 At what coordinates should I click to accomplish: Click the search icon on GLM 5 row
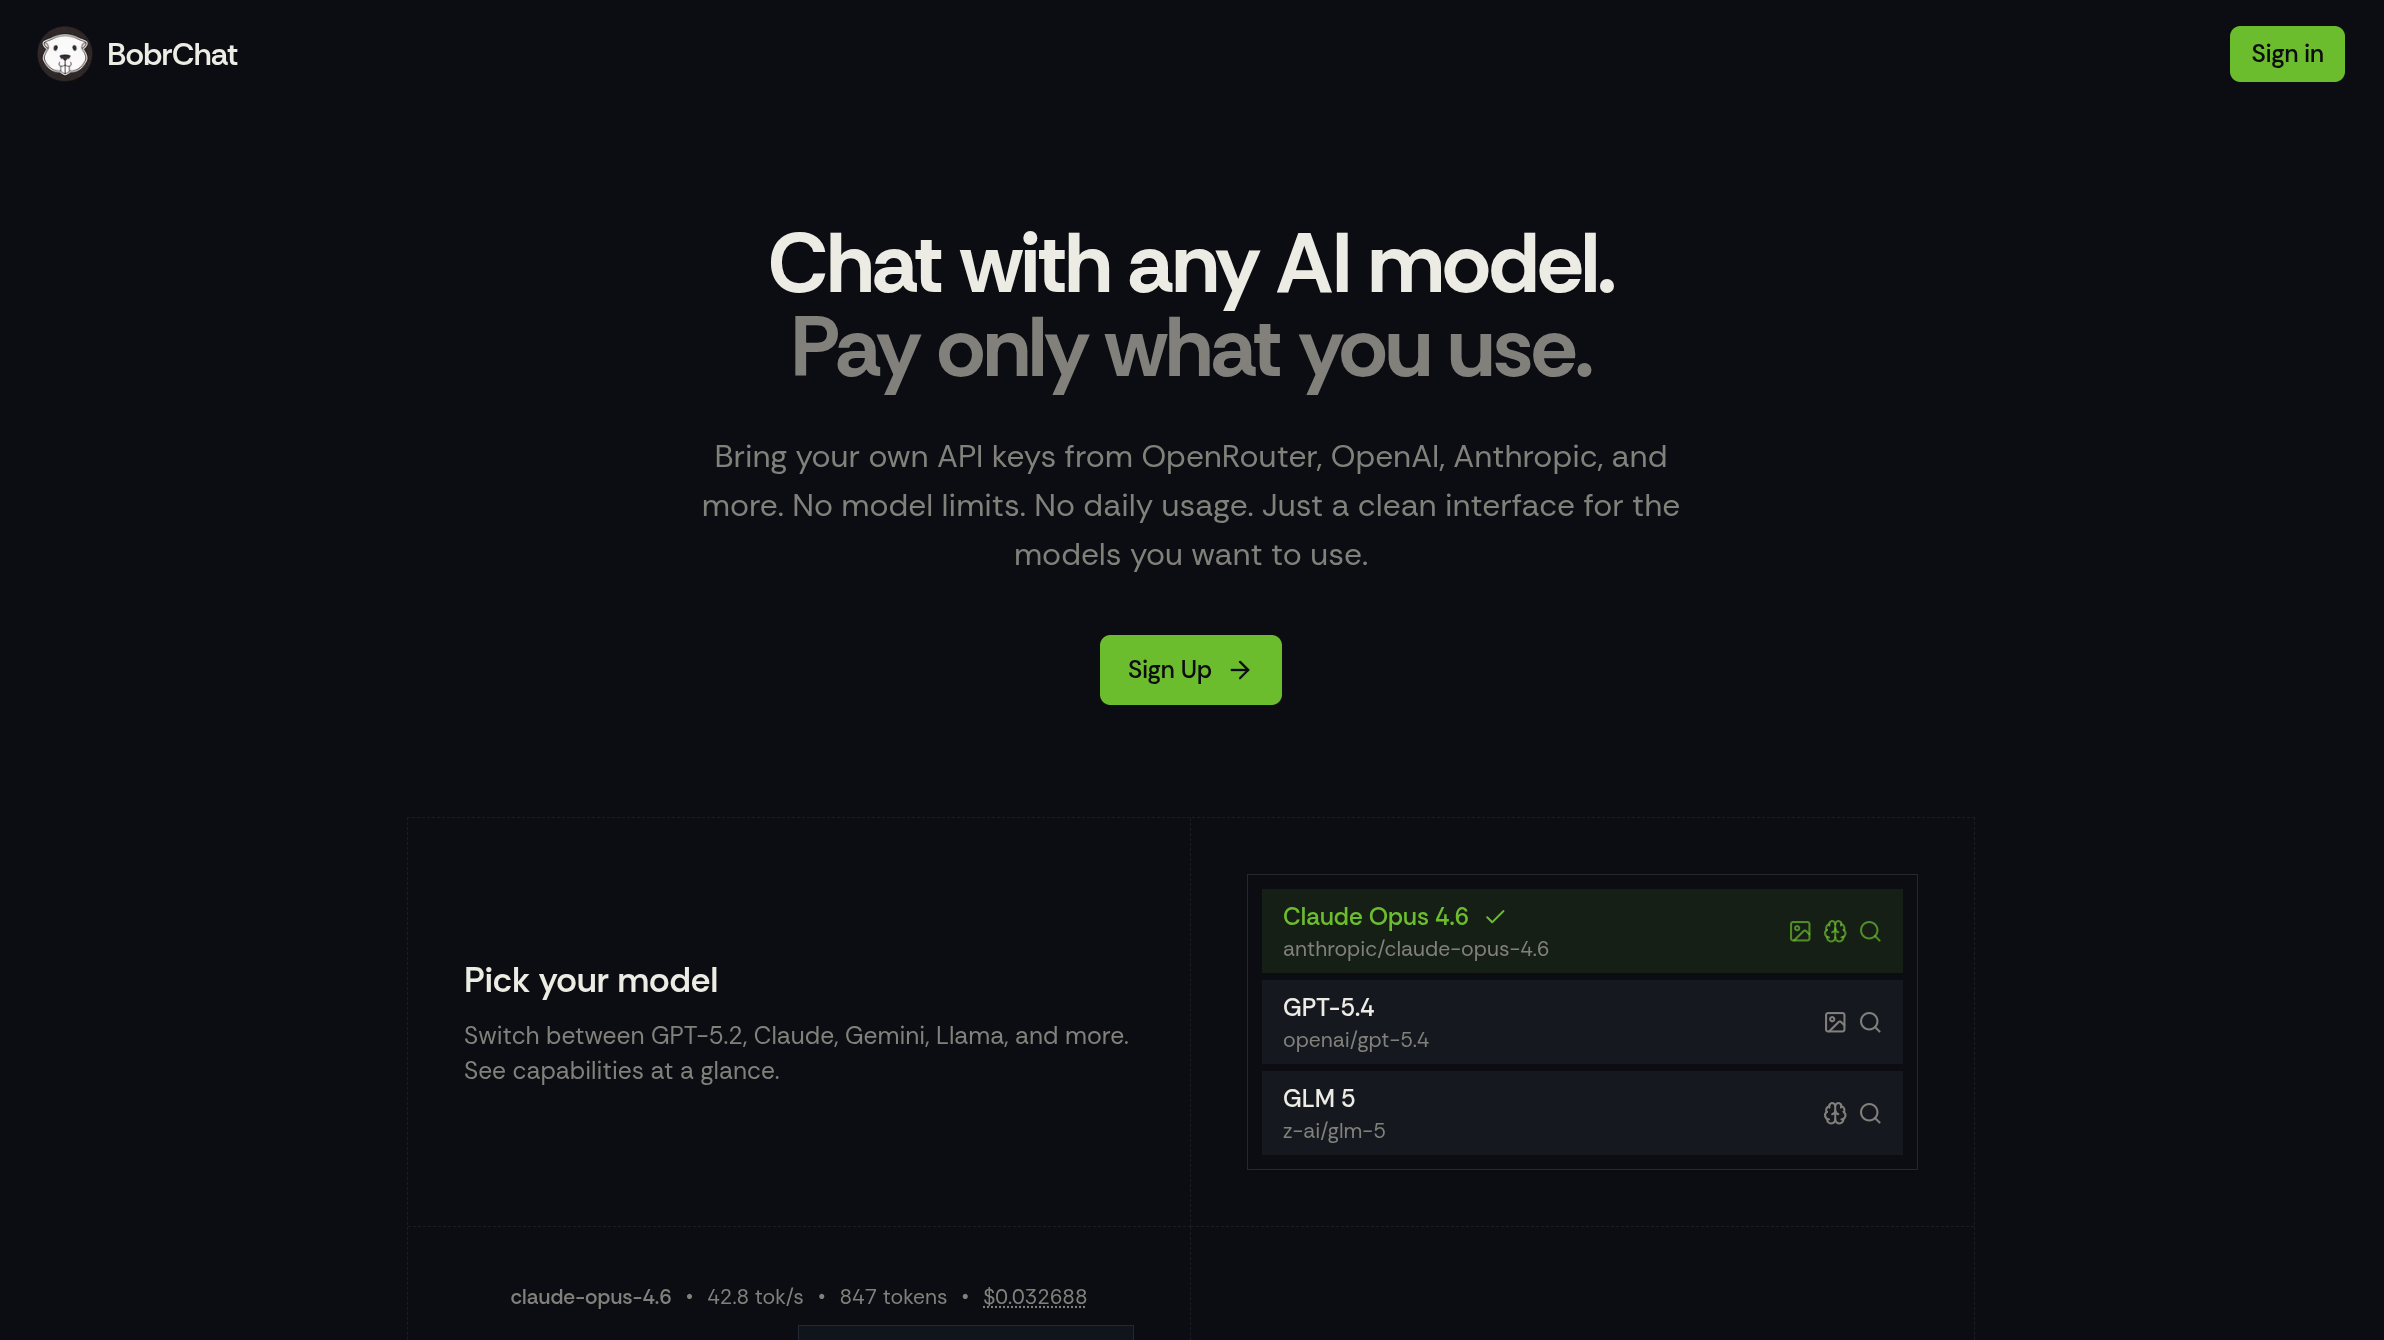1870,1113
